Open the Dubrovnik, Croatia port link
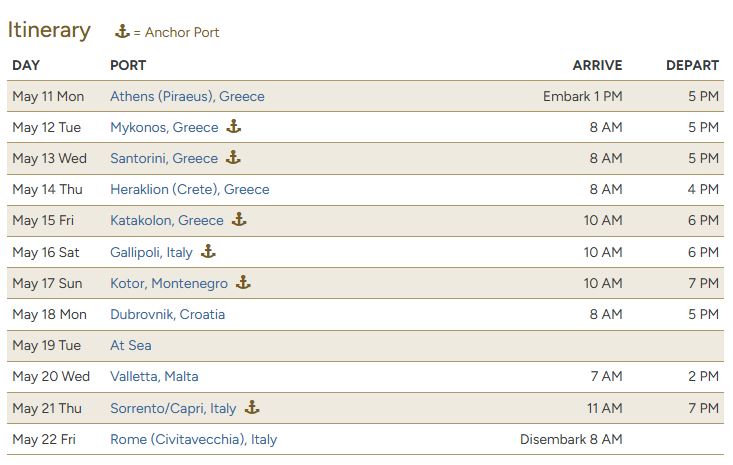Image resolution: width=733 pixels, height=465 pixels. pyautogui.click(x=167, y=315)
